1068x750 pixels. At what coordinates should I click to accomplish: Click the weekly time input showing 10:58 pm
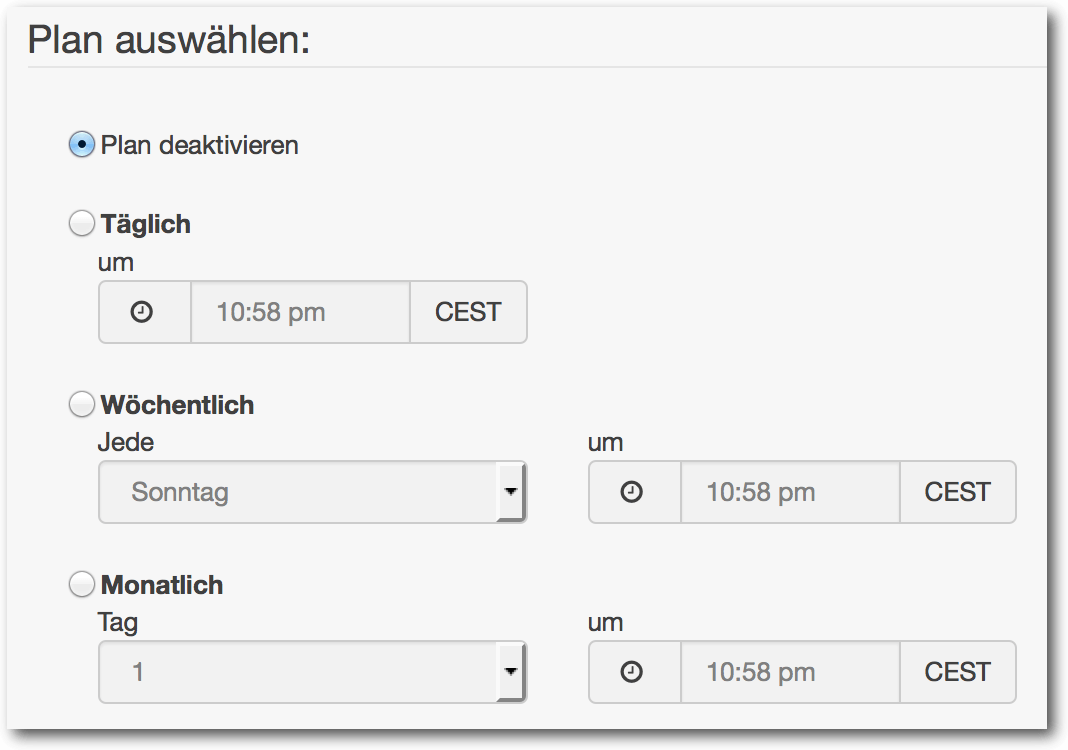[790, 492]
